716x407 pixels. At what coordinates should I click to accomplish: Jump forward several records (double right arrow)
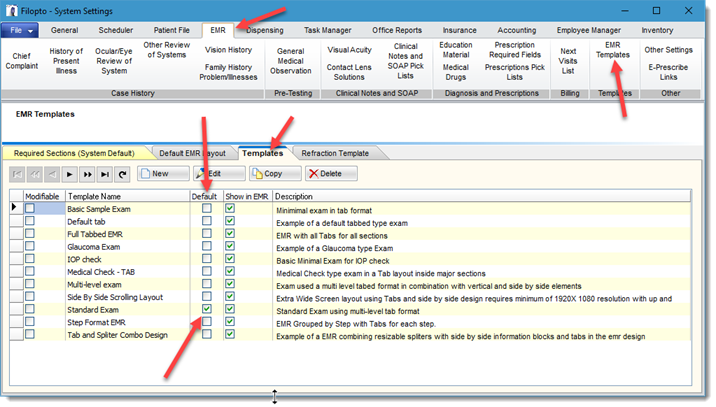[87, 174]
